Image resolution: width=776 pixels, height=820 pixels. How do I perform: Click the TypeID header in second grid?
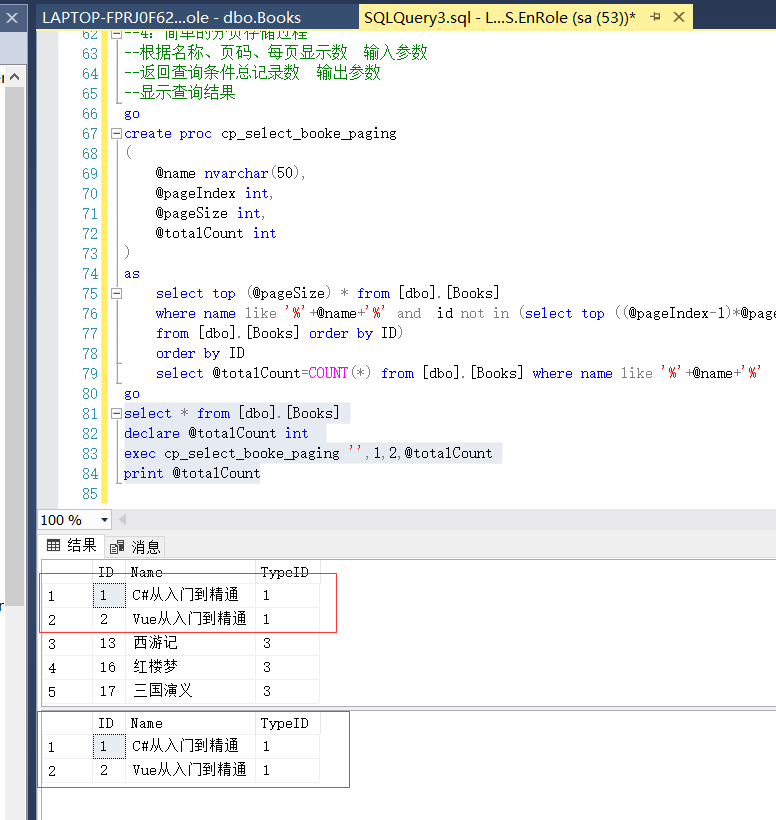[x=288, y=723]
